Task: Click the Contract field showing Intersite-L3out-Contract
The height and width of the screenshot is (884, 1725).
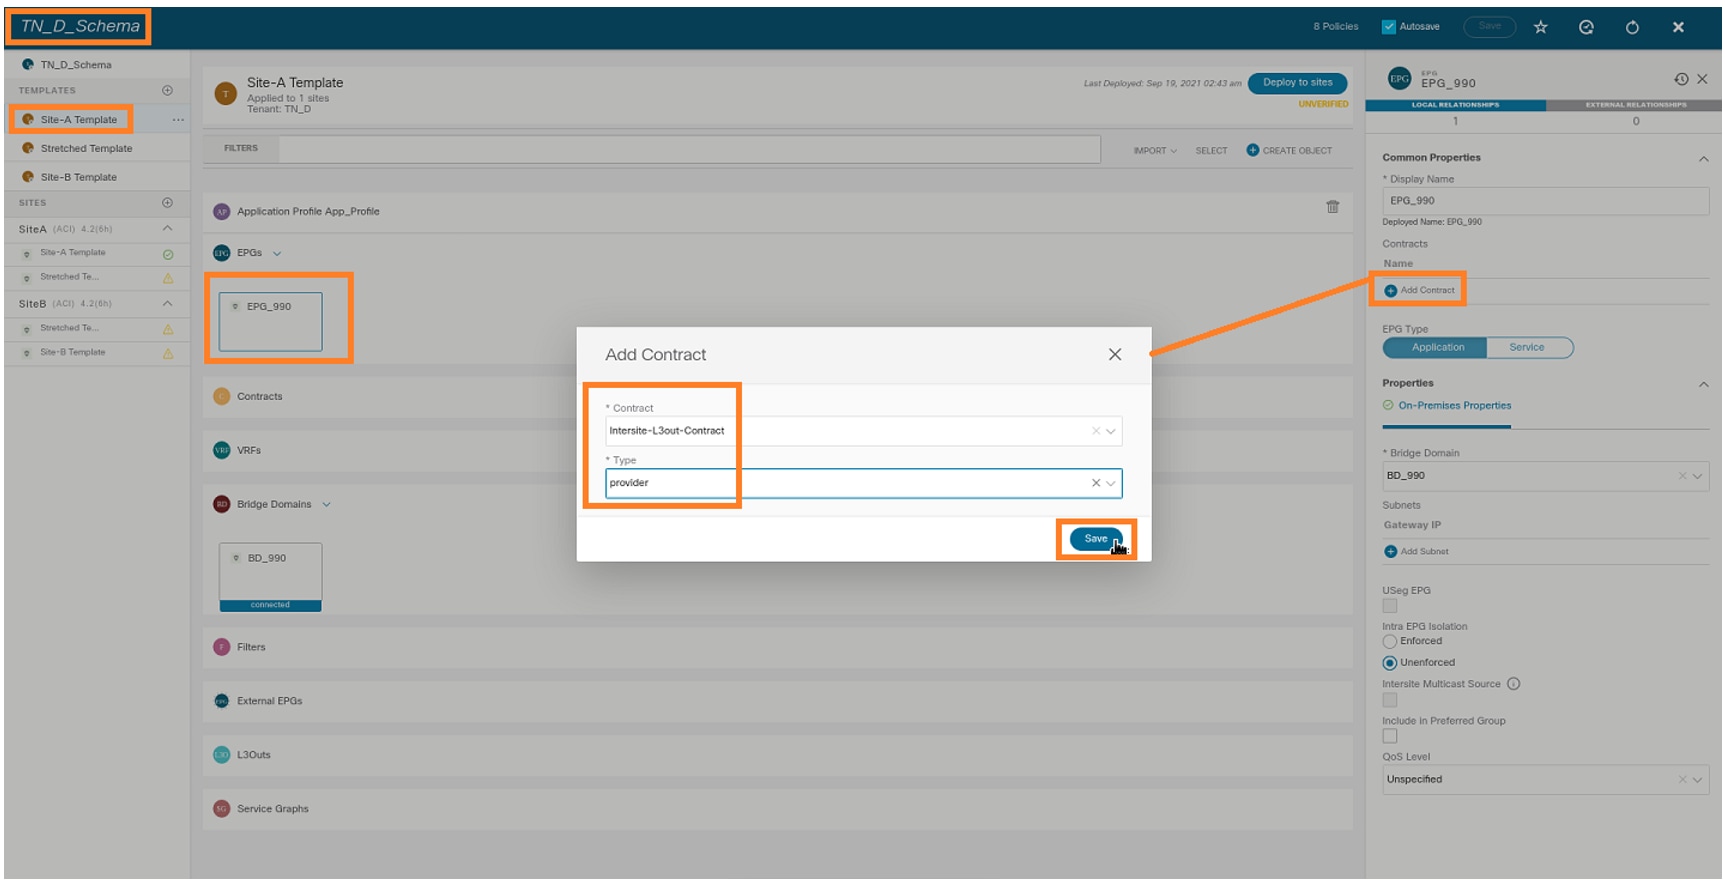Action: tap(863, 431)
